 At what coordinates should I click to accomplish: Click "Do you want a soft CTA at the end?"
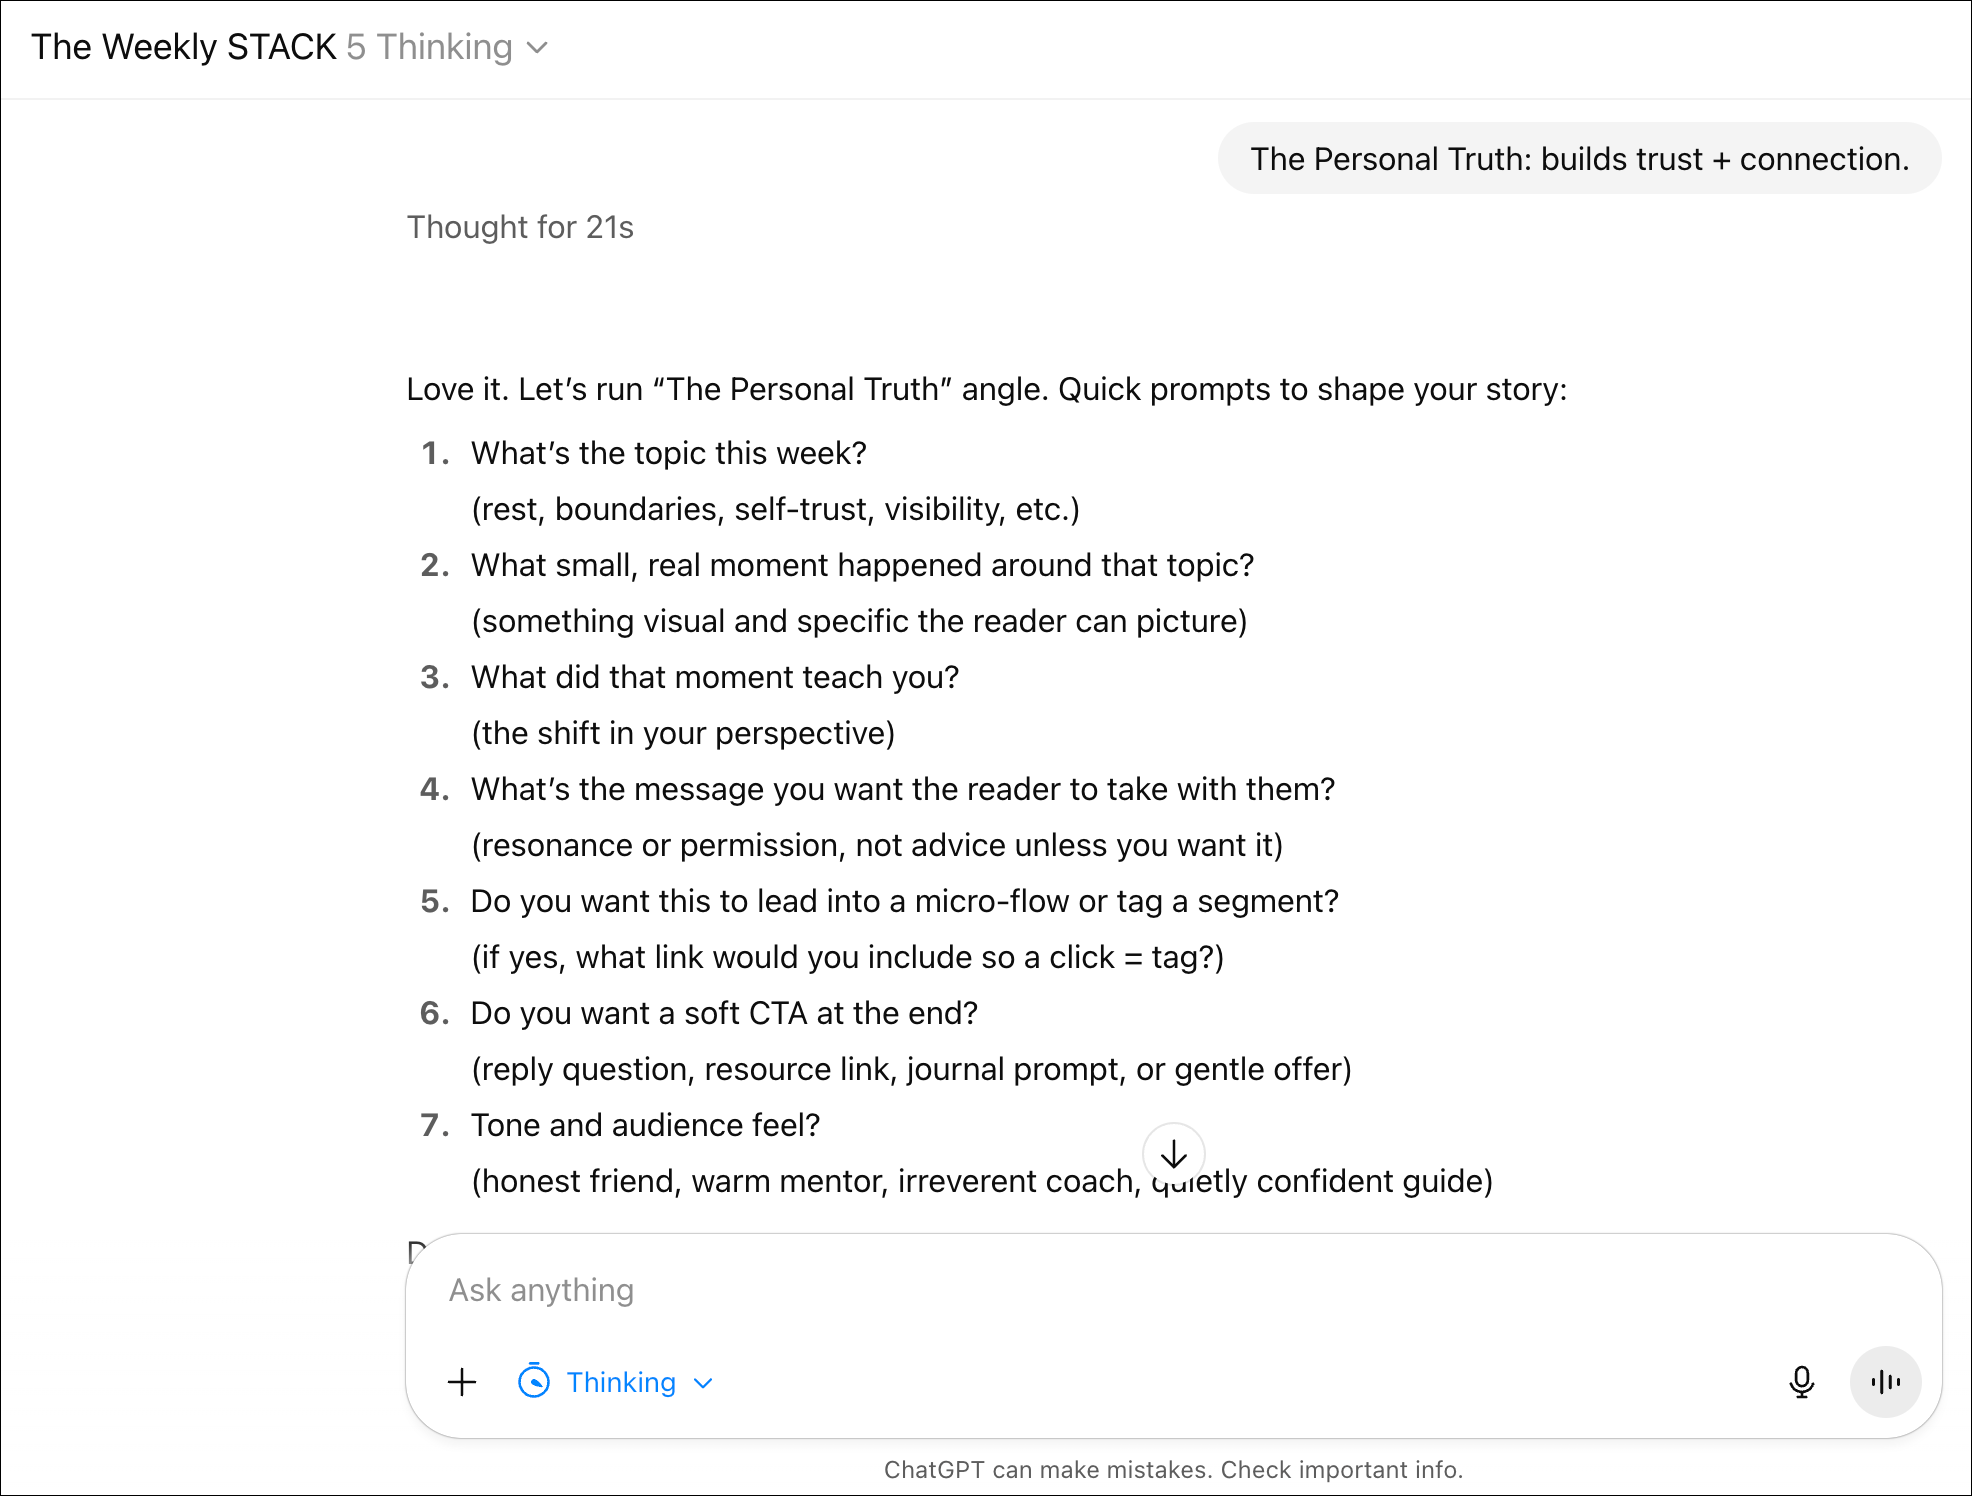coord(724,1014)
